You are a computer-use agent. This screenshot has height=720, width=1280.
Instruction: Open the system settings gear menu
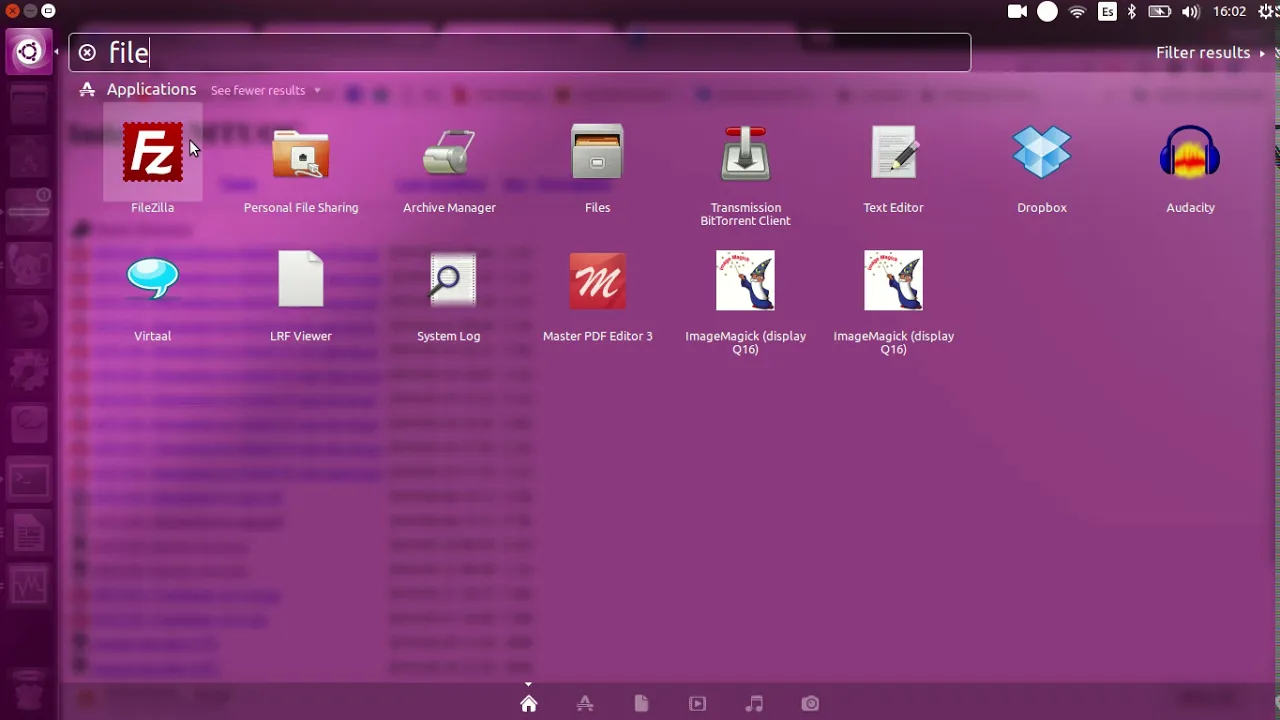1268,12
